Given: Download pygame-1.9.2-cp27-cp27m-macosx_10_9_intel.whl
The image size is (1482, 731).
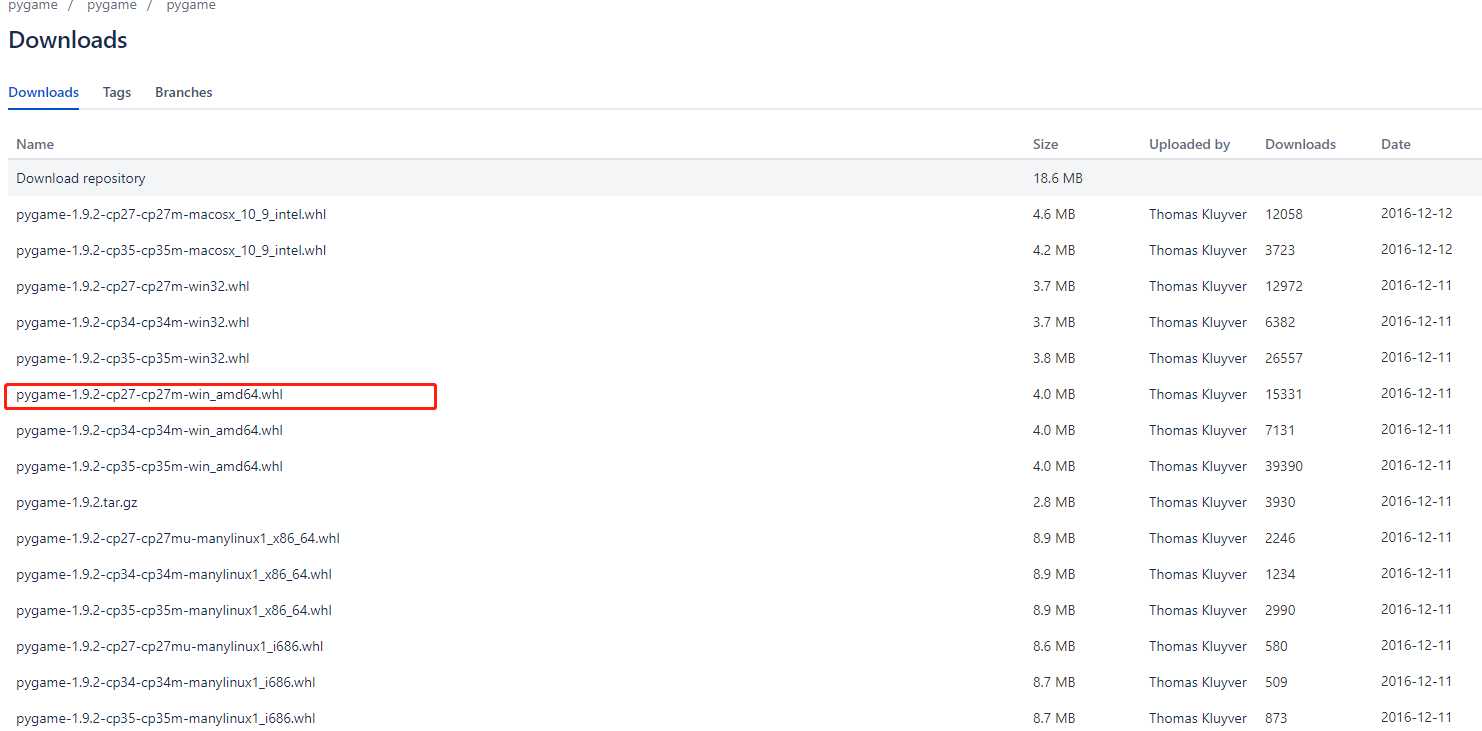Looking at the screenshot, I should (171, 214).
